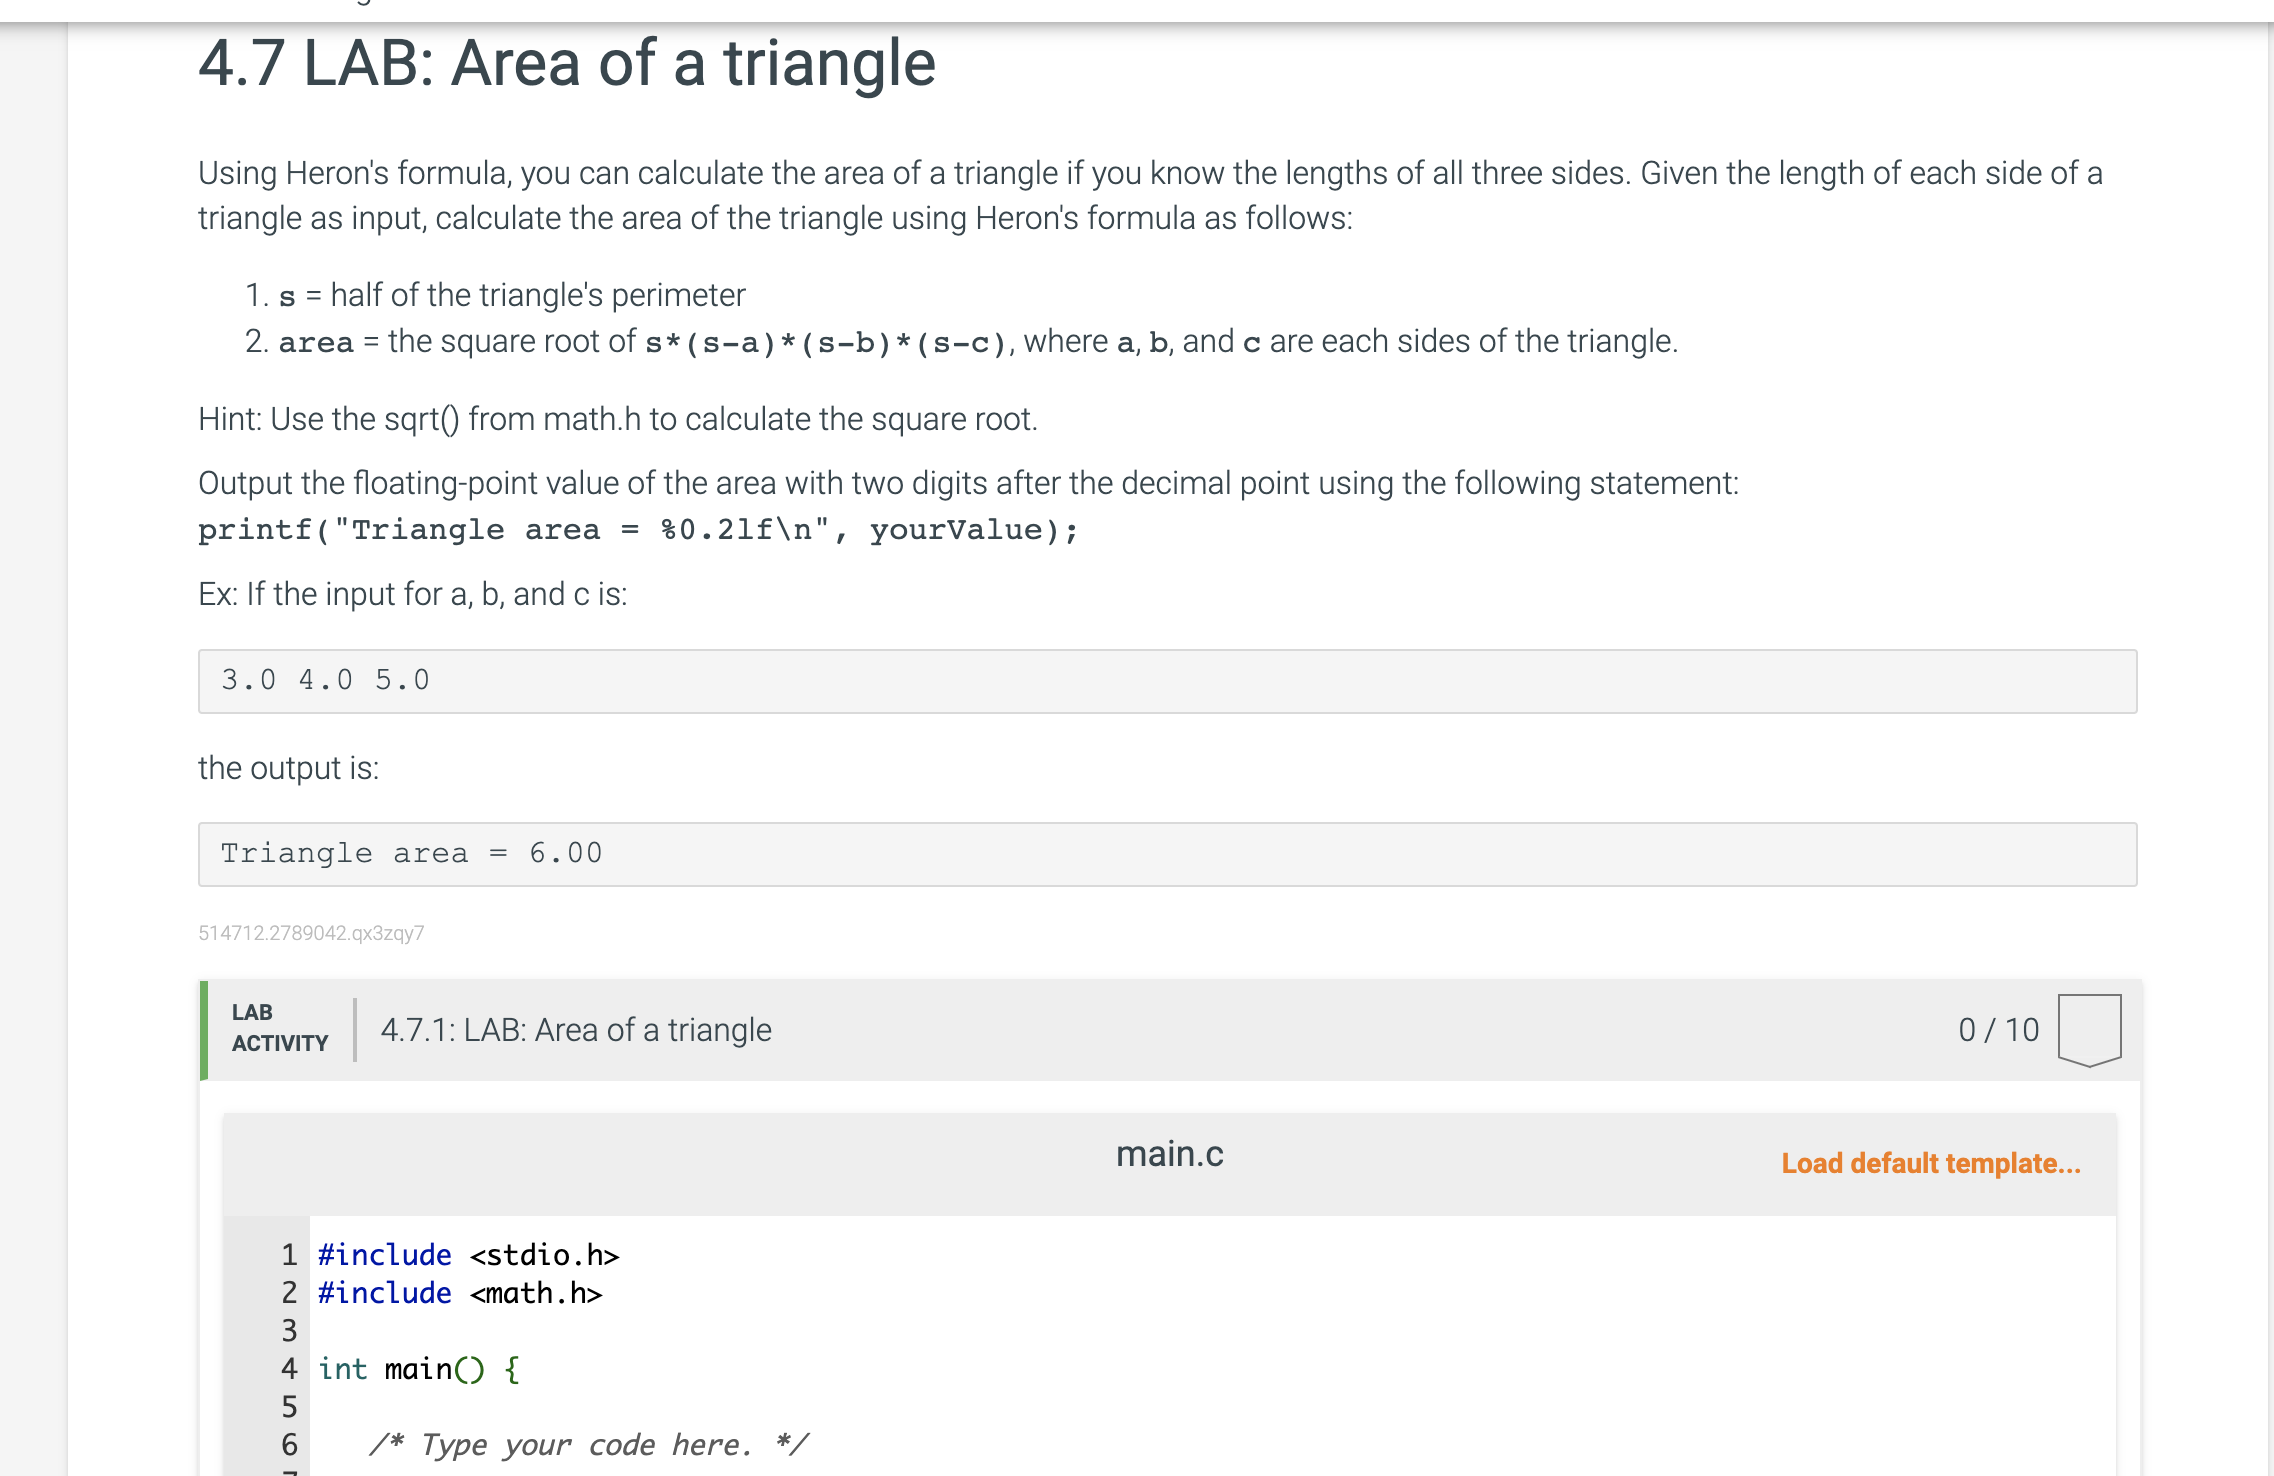
Task: Click the Triangle area = 6.00 output box
Action: tap(1167, 854)
